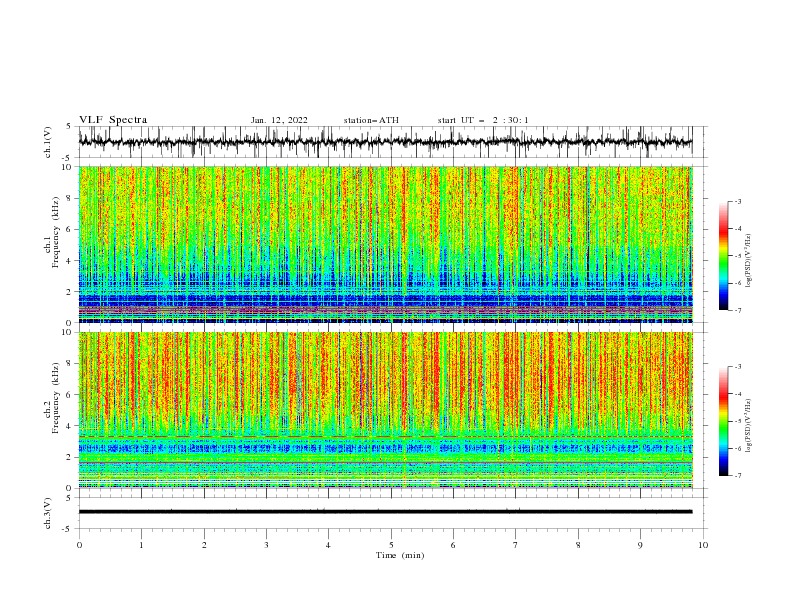This screenshot has height=612, width=792.
Task: Click time axis tick label '0'
Action: click(x=79, y=545)
